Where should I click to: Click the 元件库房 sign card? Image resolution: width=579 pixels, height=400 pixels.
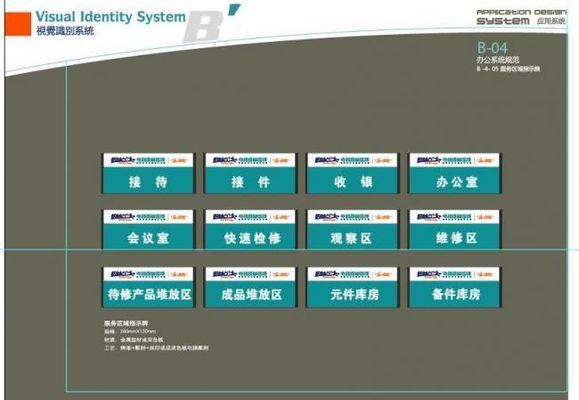click(352, 287)
